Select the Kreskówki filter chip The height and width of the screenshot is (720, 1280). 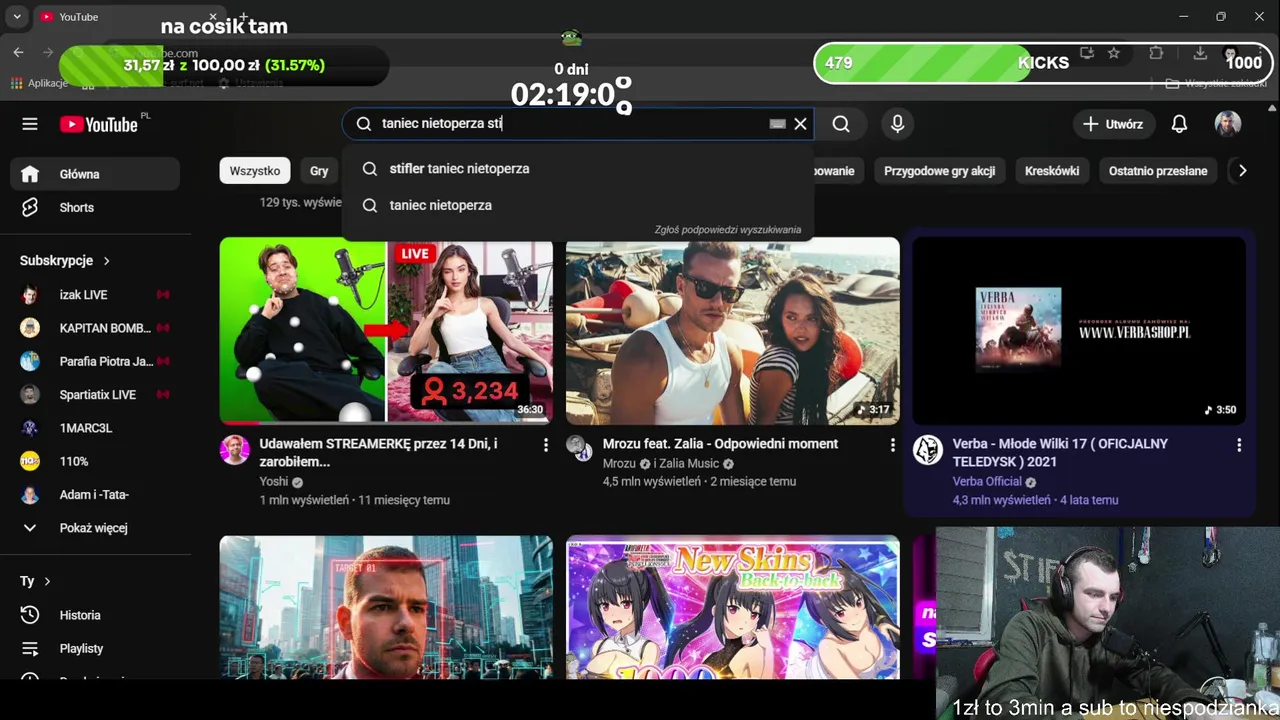pyautogui.click(x=1052, y=171)
